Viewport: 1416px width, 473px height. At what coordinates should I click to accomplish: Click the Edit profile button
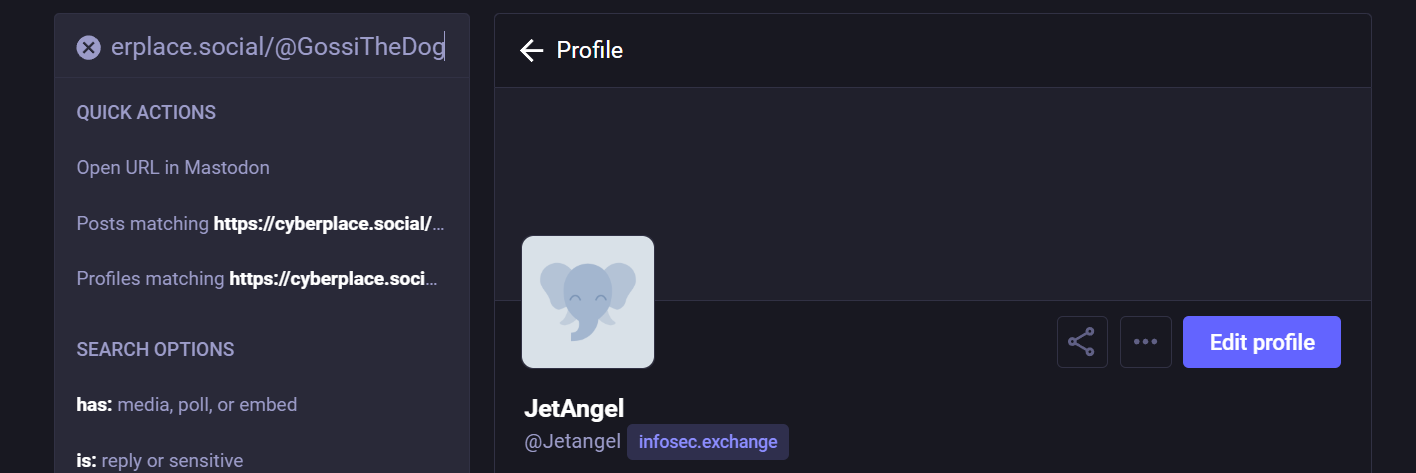[x=1262, y=342]
